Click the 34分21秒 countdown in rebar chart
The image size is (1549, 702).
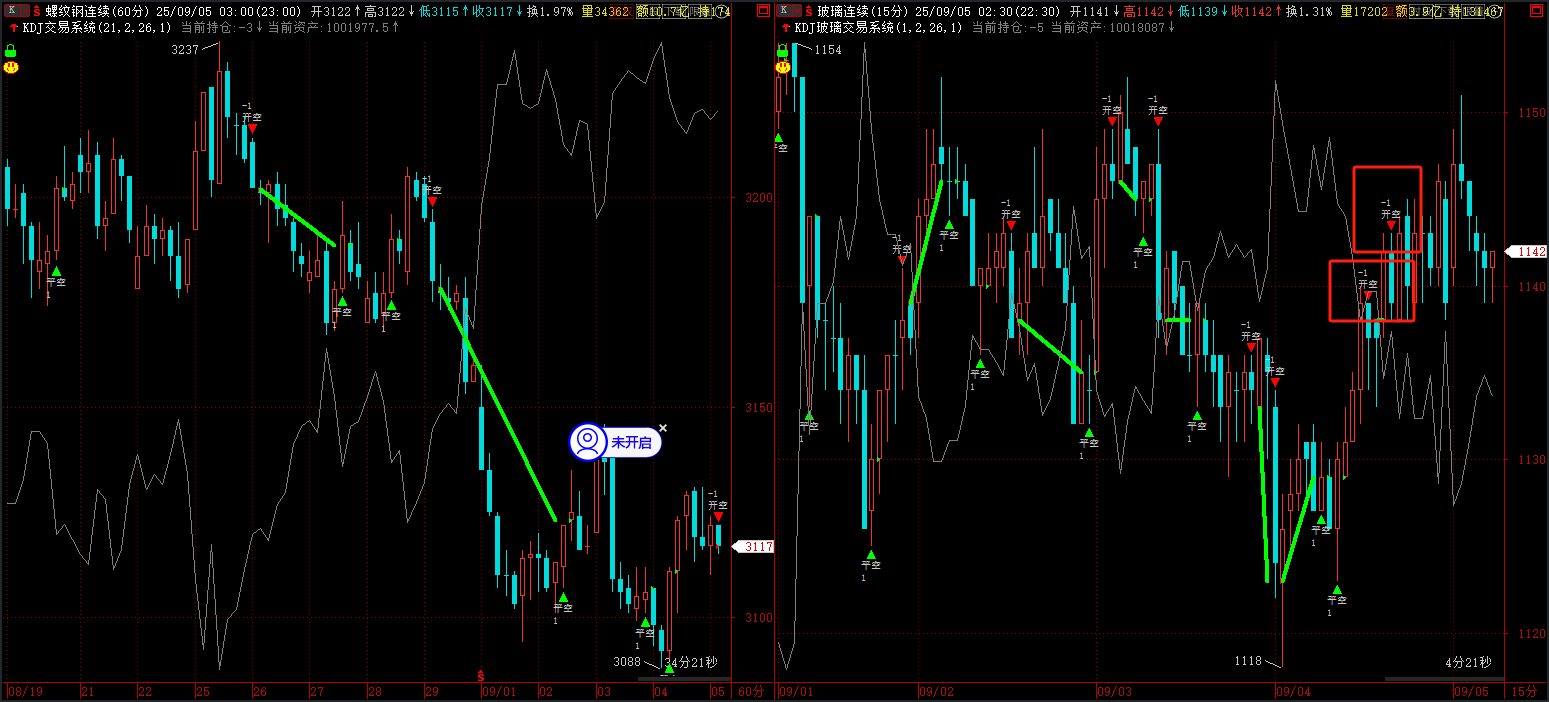click(691, 662)
